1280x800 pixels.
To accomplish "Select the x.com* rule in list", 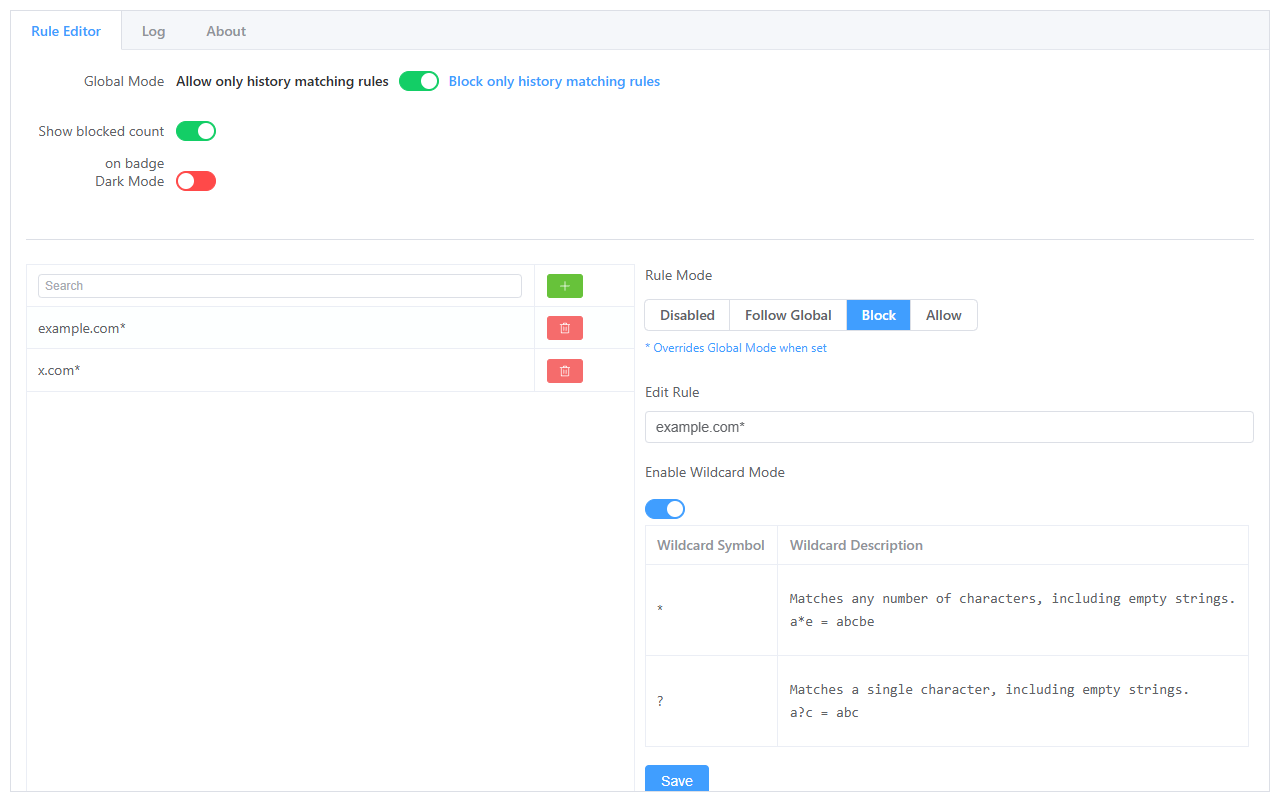I will coord(280,371).
